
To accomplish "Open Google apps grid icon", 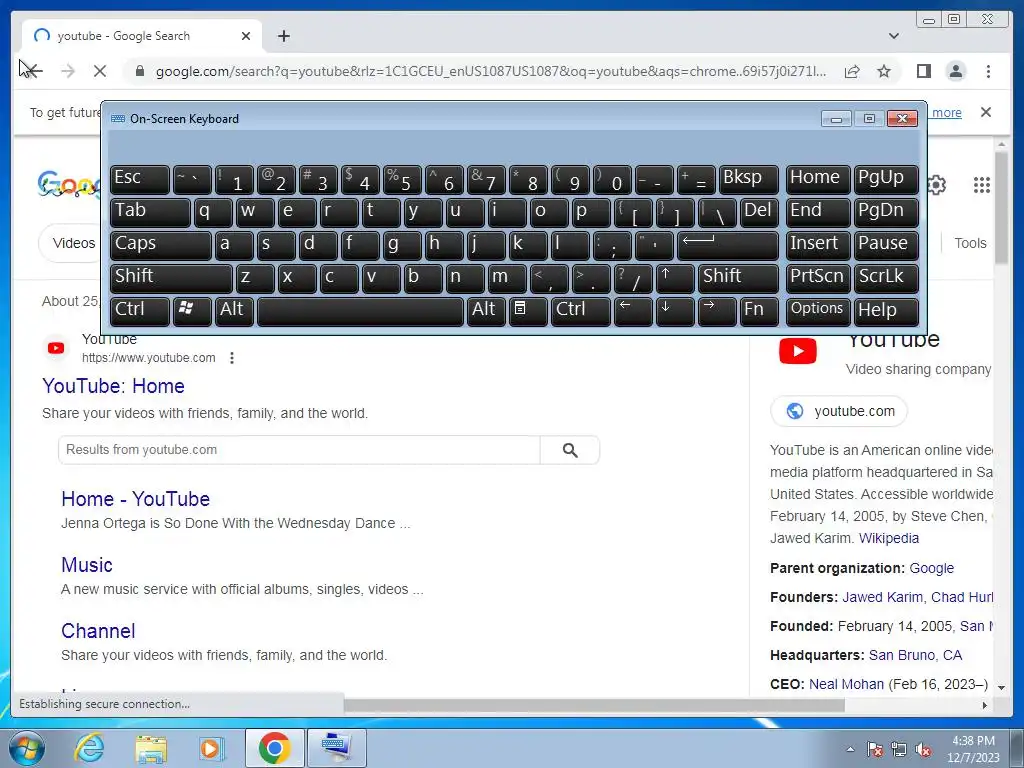I will point(981,185).
